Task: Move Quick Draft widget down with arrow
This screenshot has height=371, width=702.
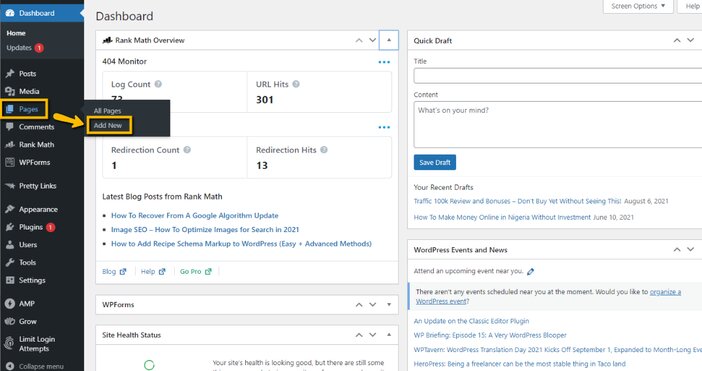Action: [x=690, y=40]
